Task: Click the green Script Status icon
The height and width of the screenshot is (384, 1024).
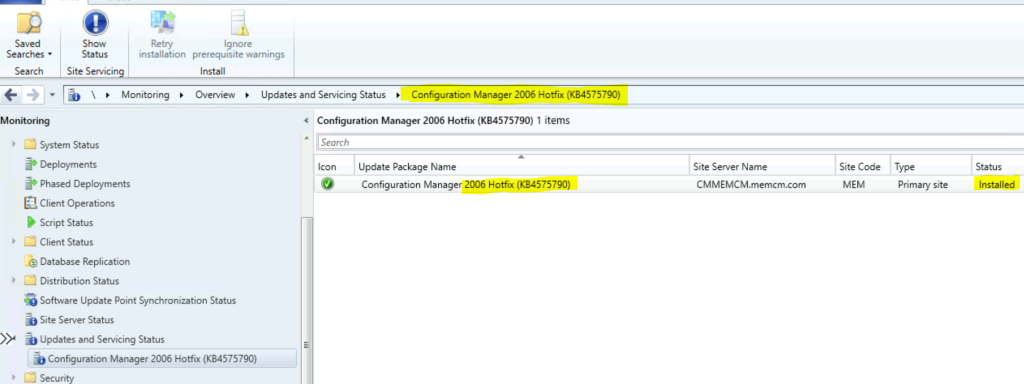Action: (30, 223)
